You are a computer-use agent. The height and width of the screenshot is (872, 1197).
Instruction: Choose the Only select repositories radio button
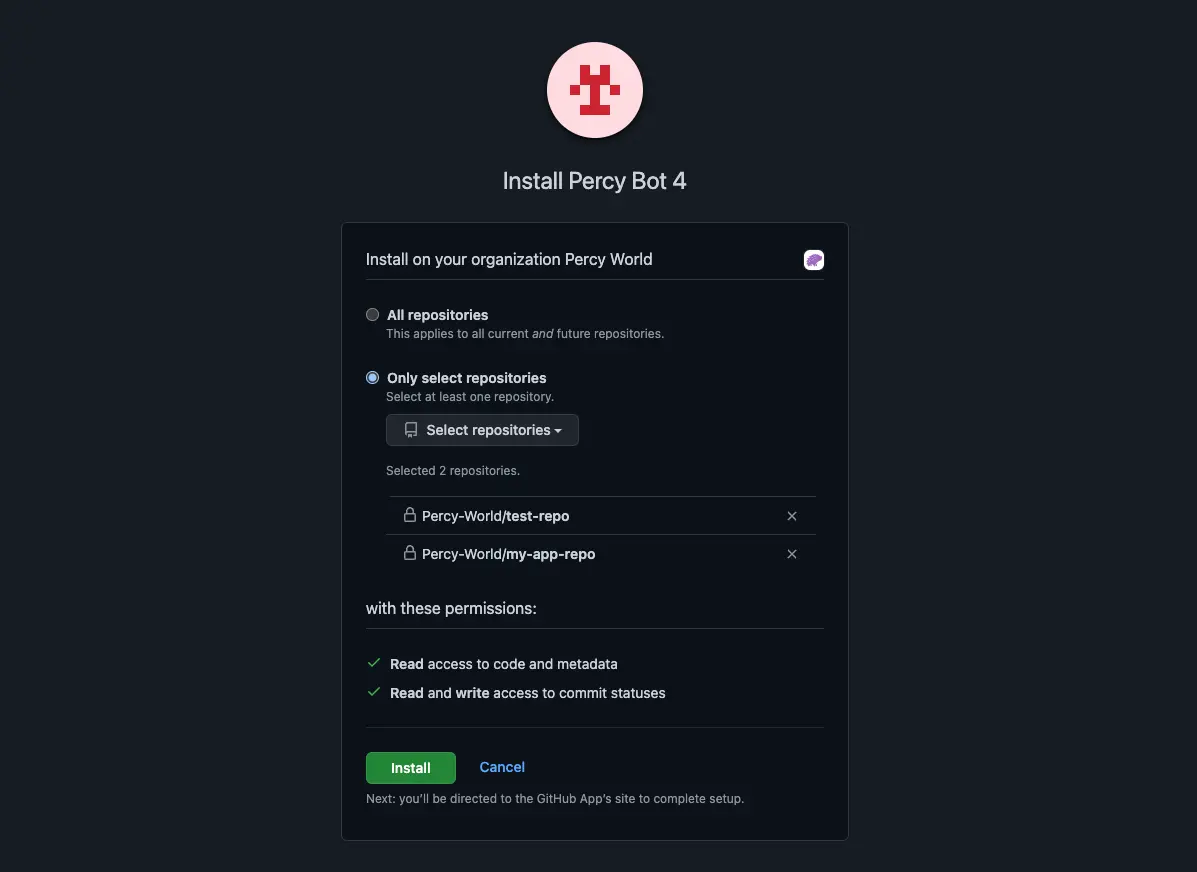pyautogui.click(x=373, y=378)
